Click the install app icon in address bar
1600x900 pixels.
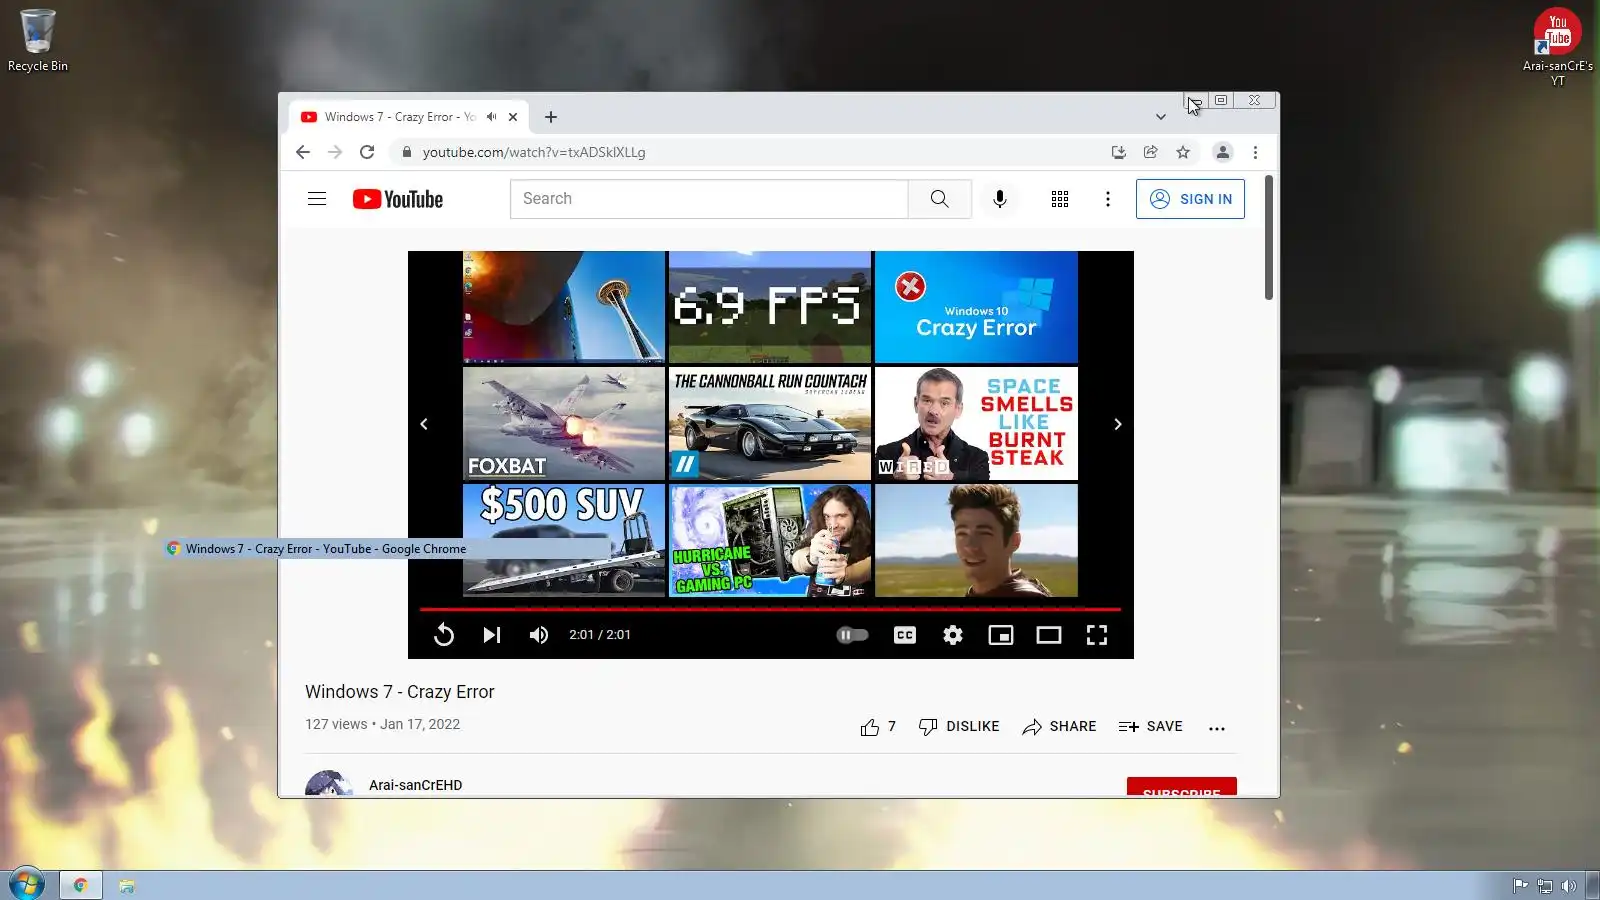tap(1119, 152)
